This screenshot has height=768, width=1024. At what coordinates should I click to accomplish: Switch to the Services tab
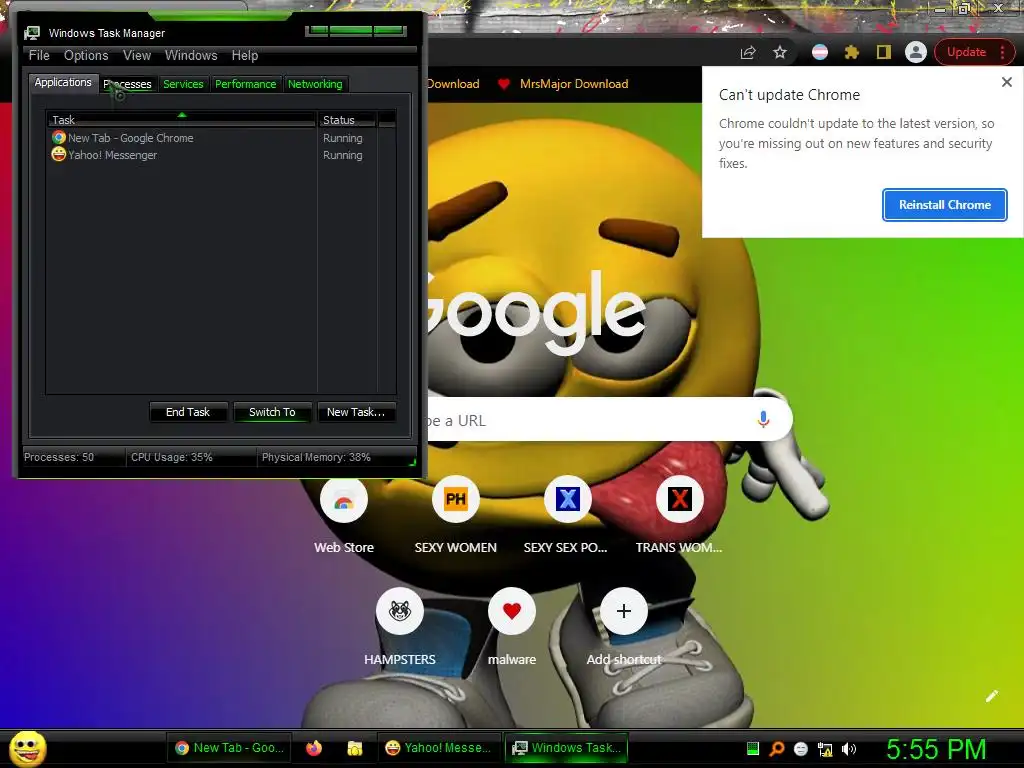pyautogui.click(x=183, y=84)
